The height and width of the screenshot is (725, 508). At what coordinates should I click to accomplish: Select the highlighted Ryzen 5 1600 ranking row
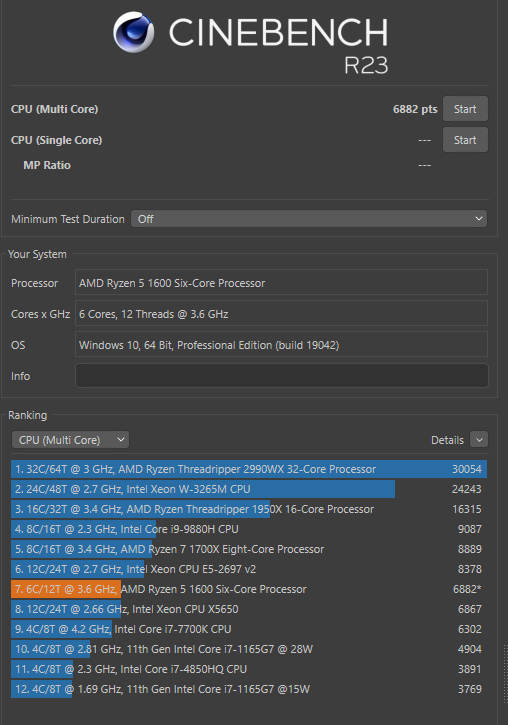point(249,589)
